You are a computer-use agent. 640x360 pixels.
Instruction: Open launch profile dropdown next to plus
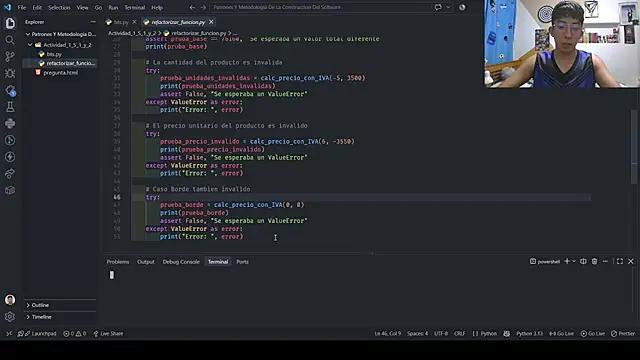(574, 262)
